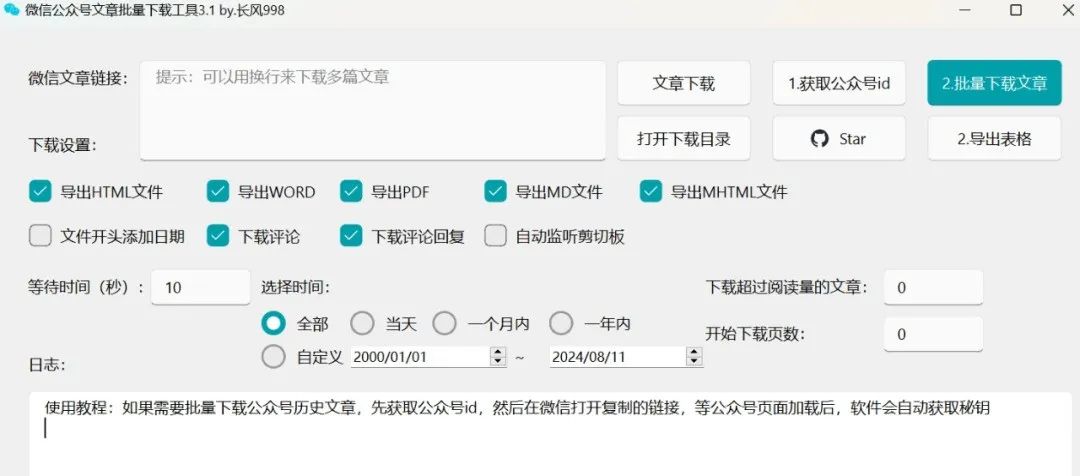Increase end date with up spinner arrow
1080x476 pixels.
(695, 352)
